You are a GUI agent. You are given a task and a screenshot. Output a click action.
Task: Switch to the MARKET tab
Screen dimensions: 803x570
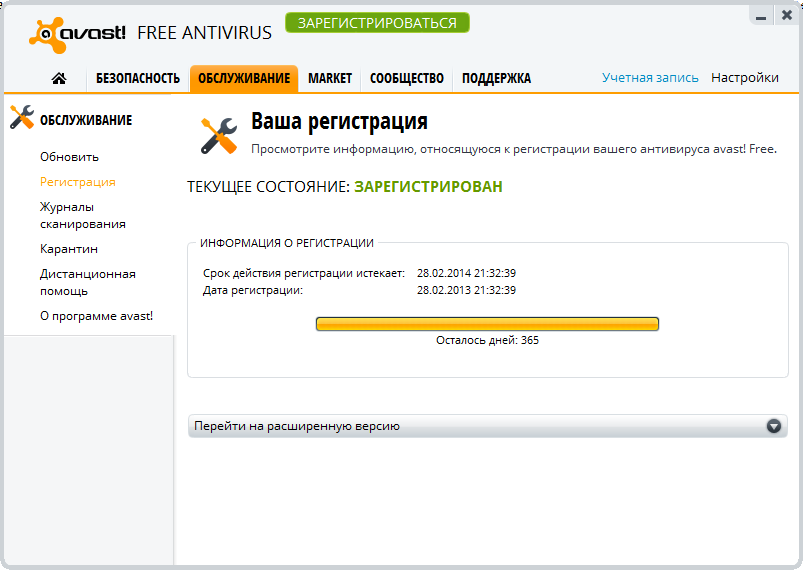[330, 78]
